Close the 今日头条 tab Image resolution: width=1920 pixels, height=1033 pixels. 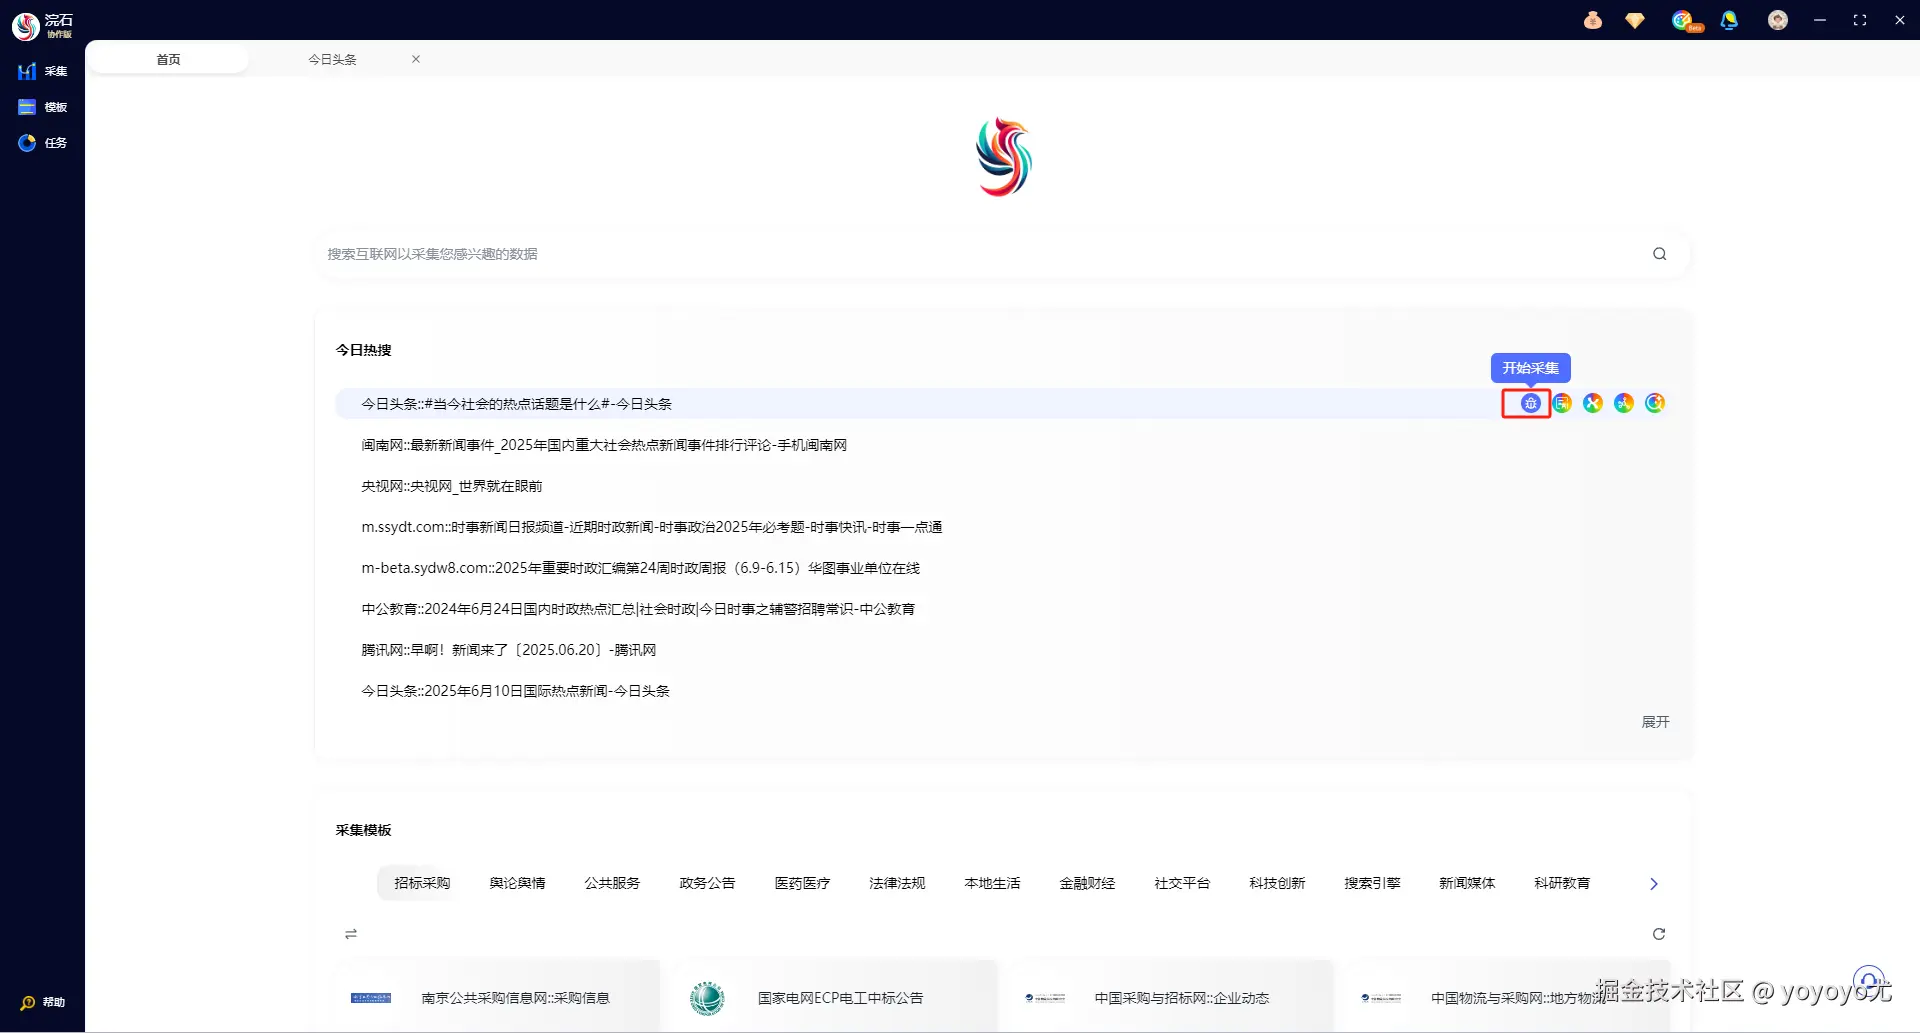point(416,59)
